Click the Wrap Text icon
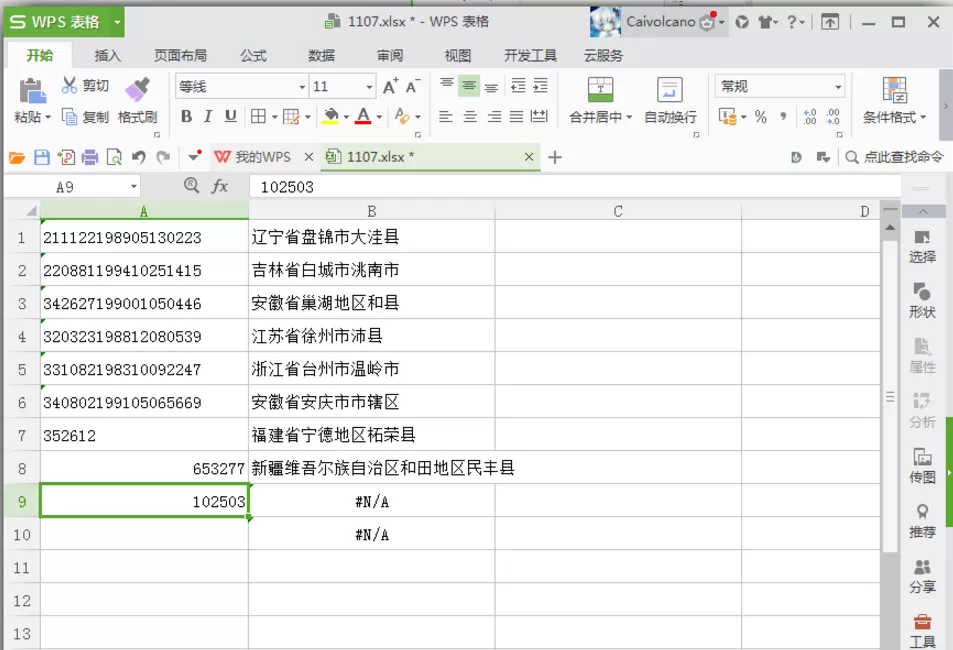 670,89
